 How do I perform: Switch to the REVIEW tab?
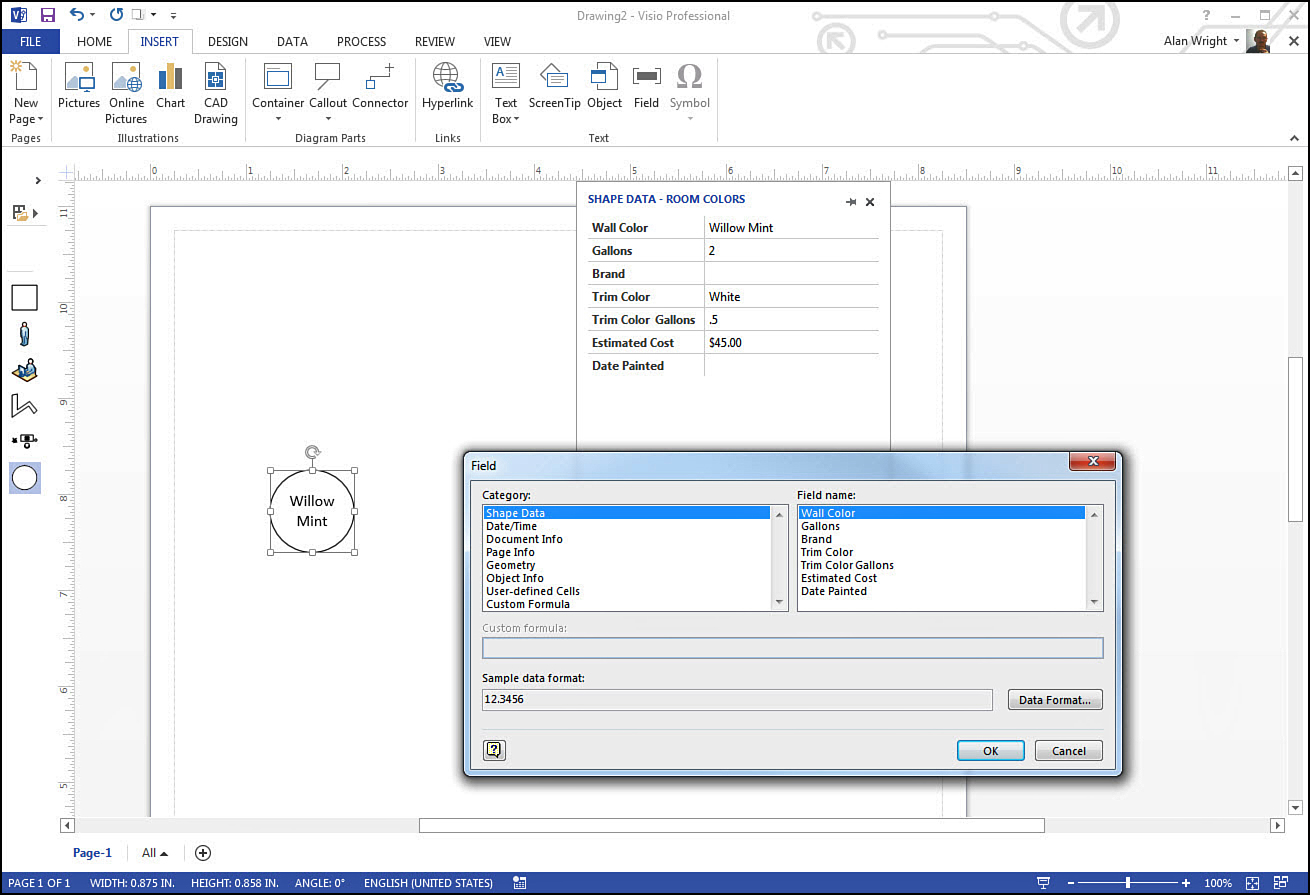tap(435, 42)
